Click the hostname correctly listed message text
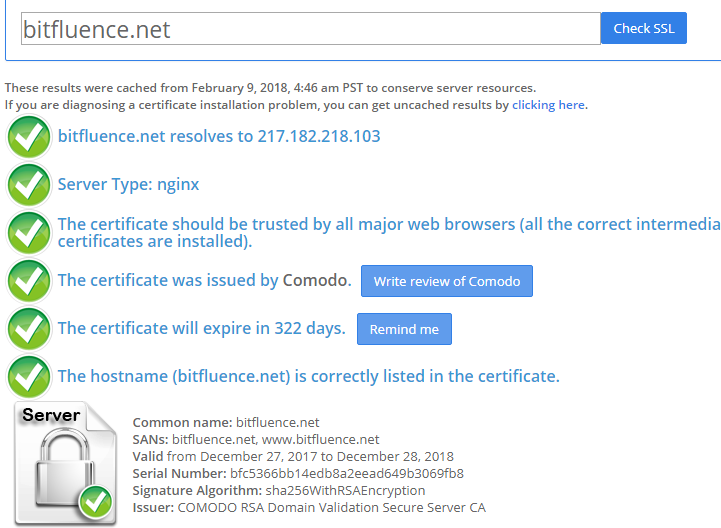 click(308, 377)
